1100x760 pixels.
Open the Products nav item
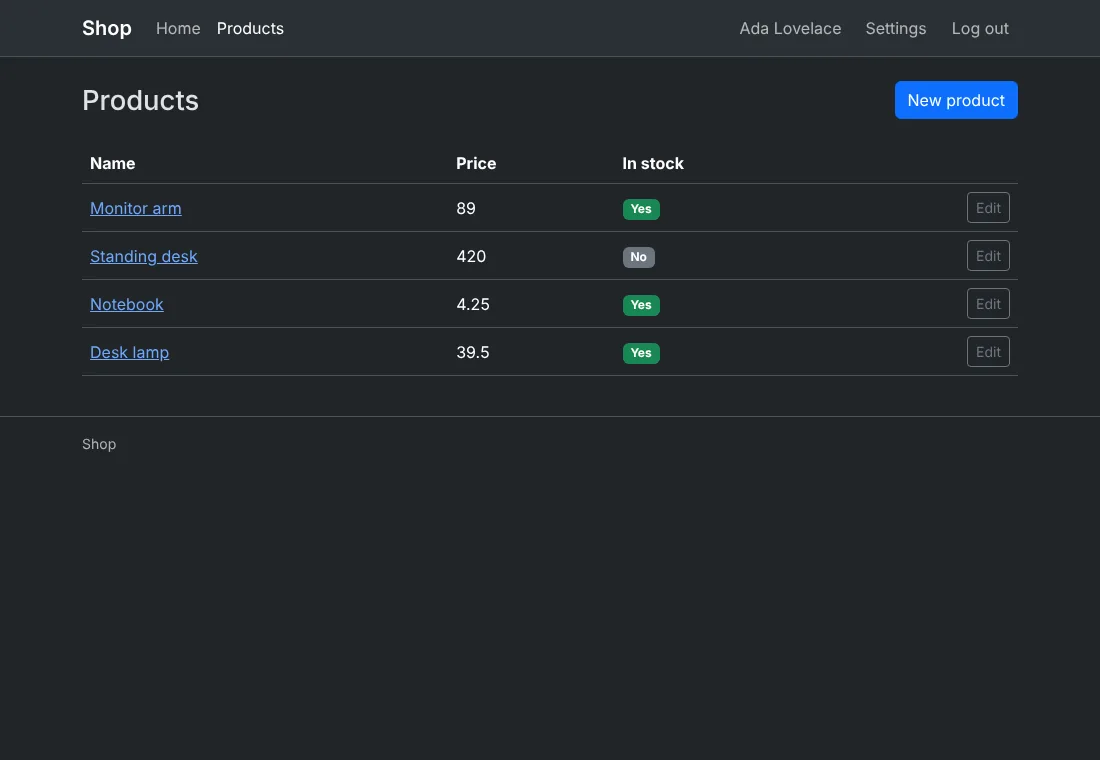(250, 28)
